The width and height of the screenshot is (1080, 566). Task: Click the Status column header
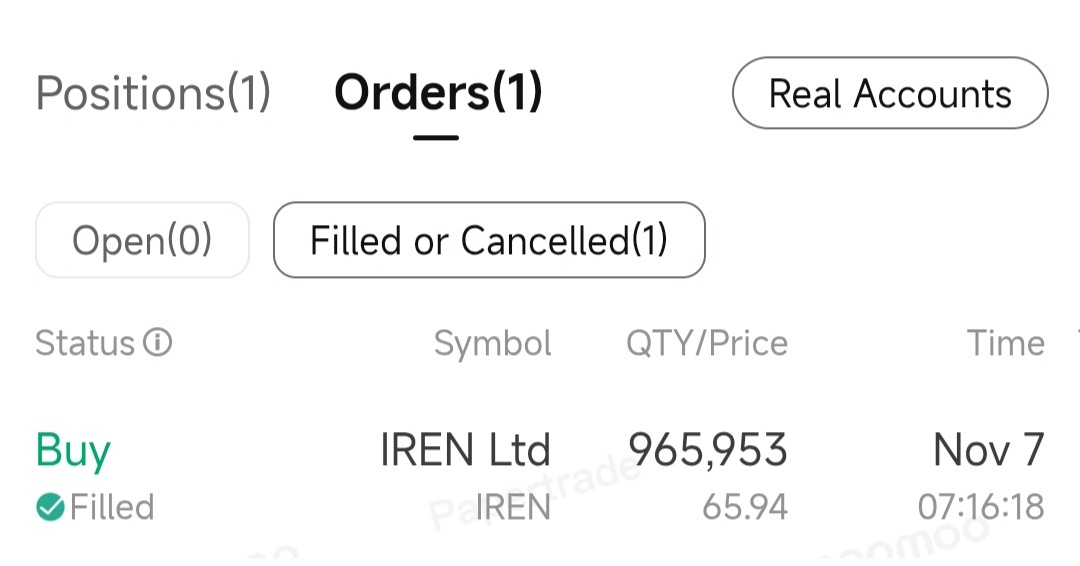tap(85, 342)
